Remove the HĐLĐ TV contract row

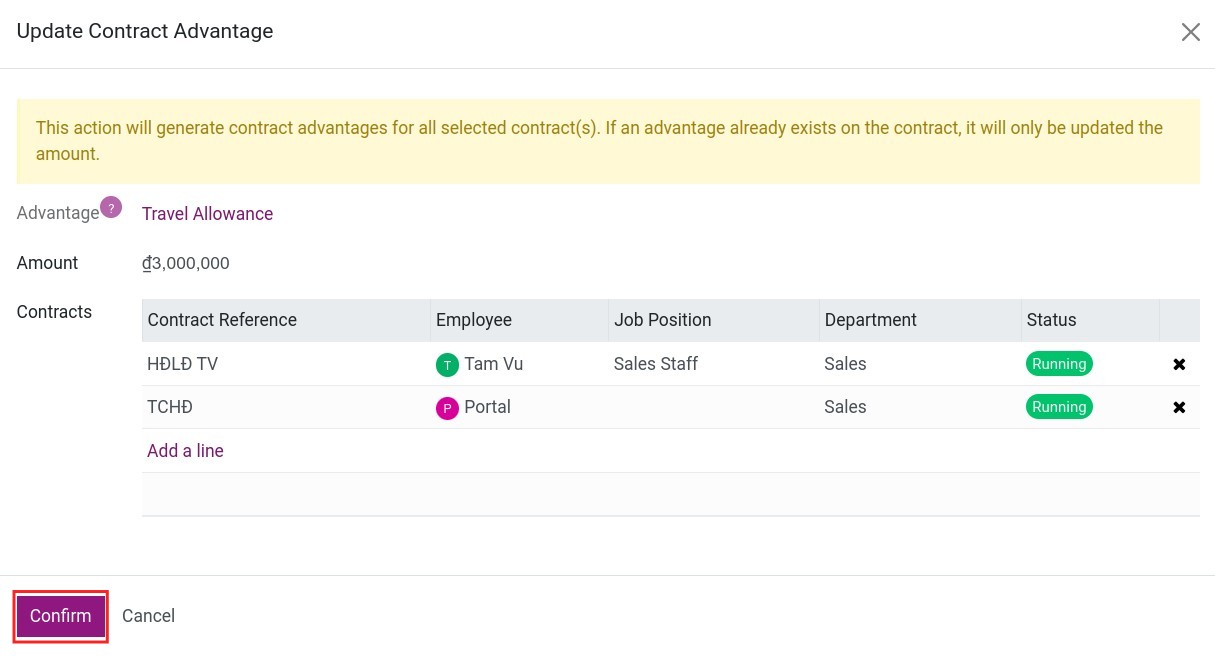pyautogui.click(x=1179, y=364)
